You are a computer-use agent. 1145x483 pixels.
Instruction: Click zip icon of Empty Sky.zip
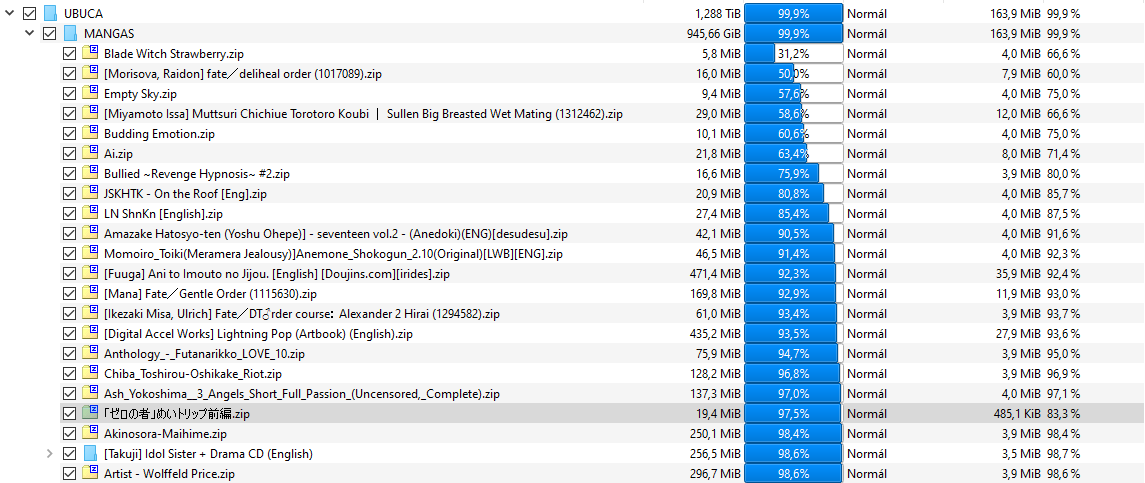coord(90,94)
